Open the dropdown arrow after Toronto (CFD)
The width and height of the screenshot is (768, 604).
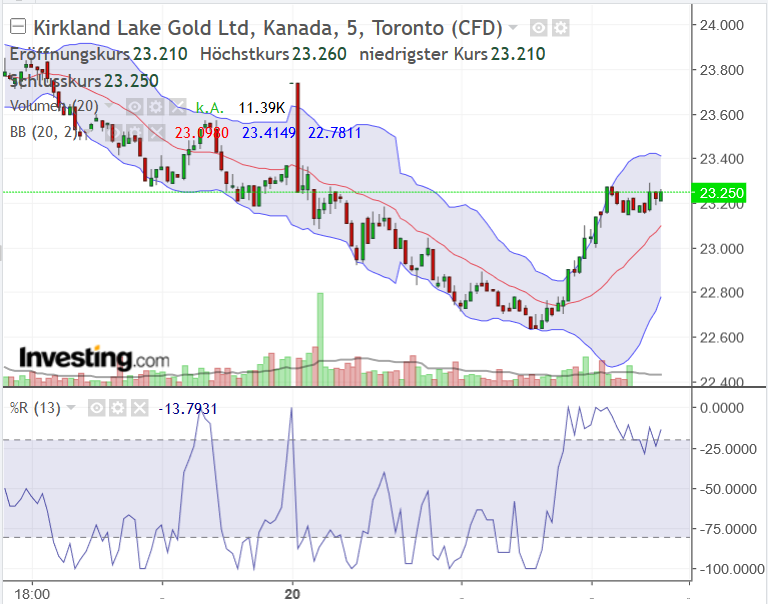513,27
